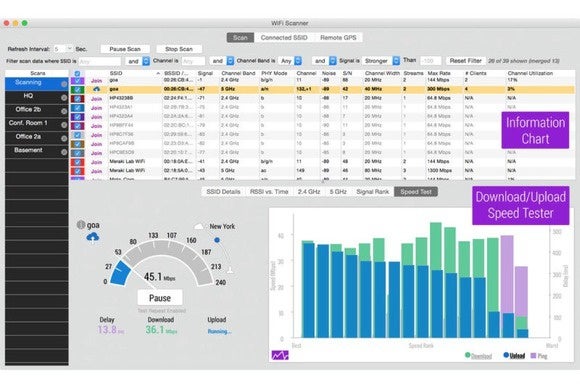This screenshot has height=388, width=580.
Task: Open the SSID Details tab
Action: [223, 192]
